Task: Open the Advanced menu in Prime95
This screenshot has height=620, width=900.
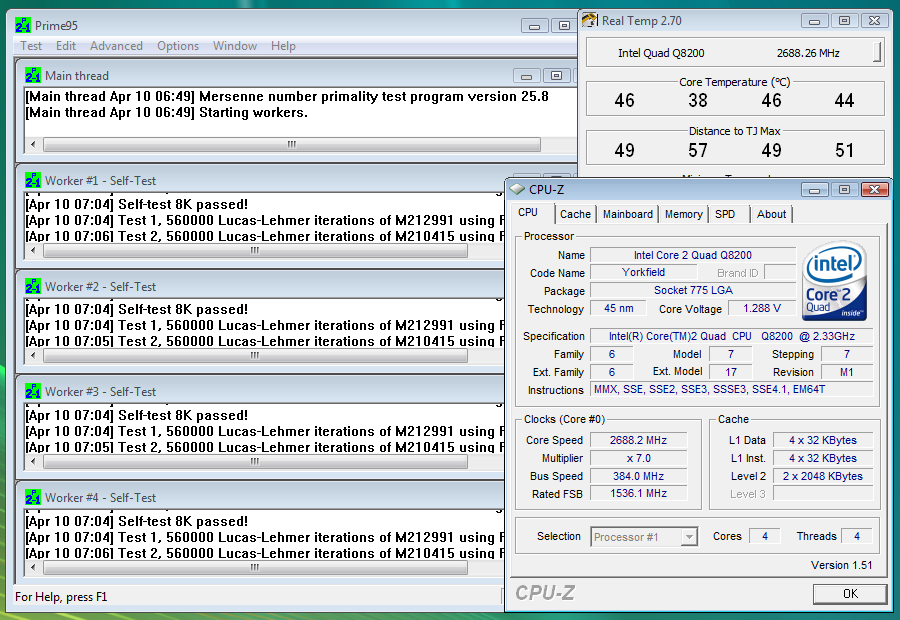Action: (116, 46)
